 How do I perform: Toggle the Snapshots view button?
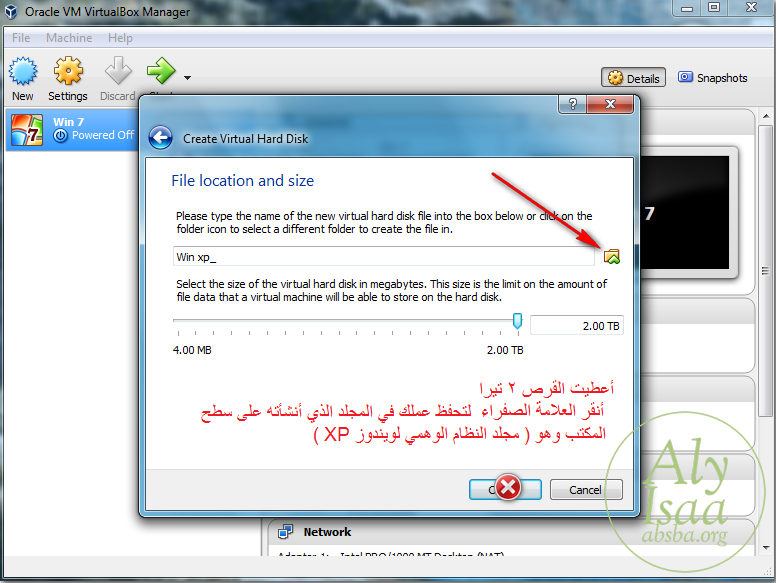coord(712,78)
